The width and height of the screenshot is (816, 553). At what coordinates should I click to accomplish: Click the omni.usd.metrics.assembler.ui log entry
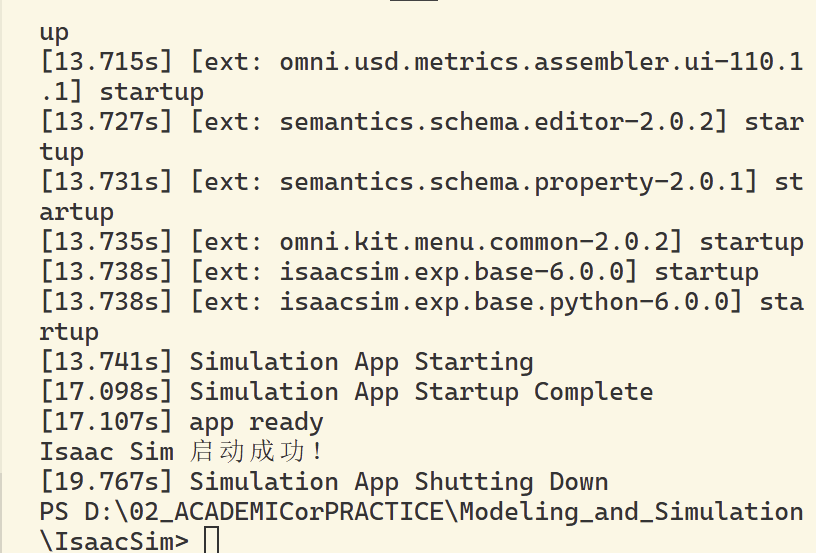pyautogui.click(x=422, y=76)
